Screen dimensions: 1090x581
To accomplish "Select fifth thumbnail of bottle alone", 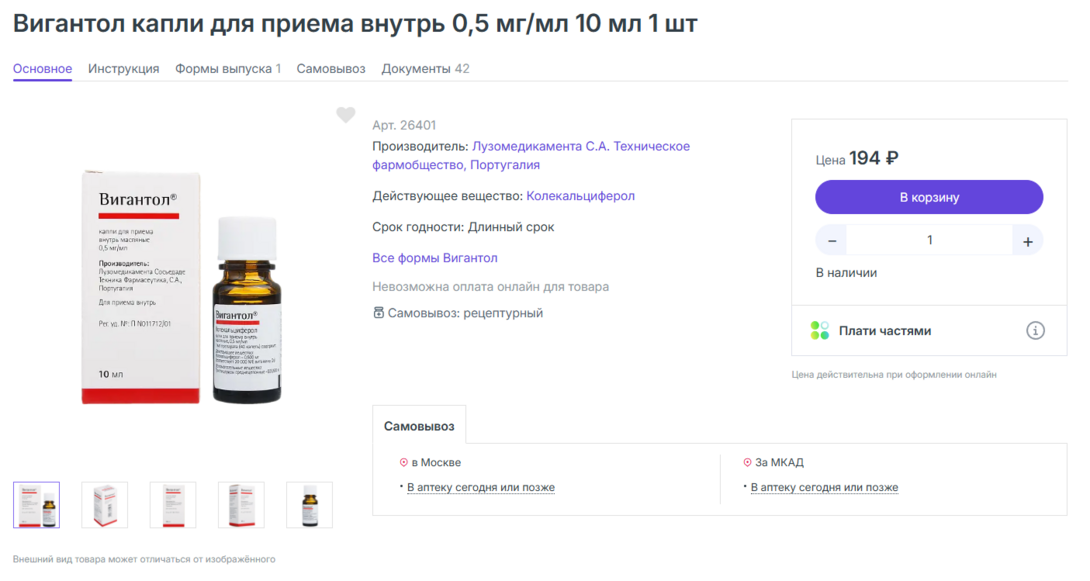I will click(x=309, y=505).
